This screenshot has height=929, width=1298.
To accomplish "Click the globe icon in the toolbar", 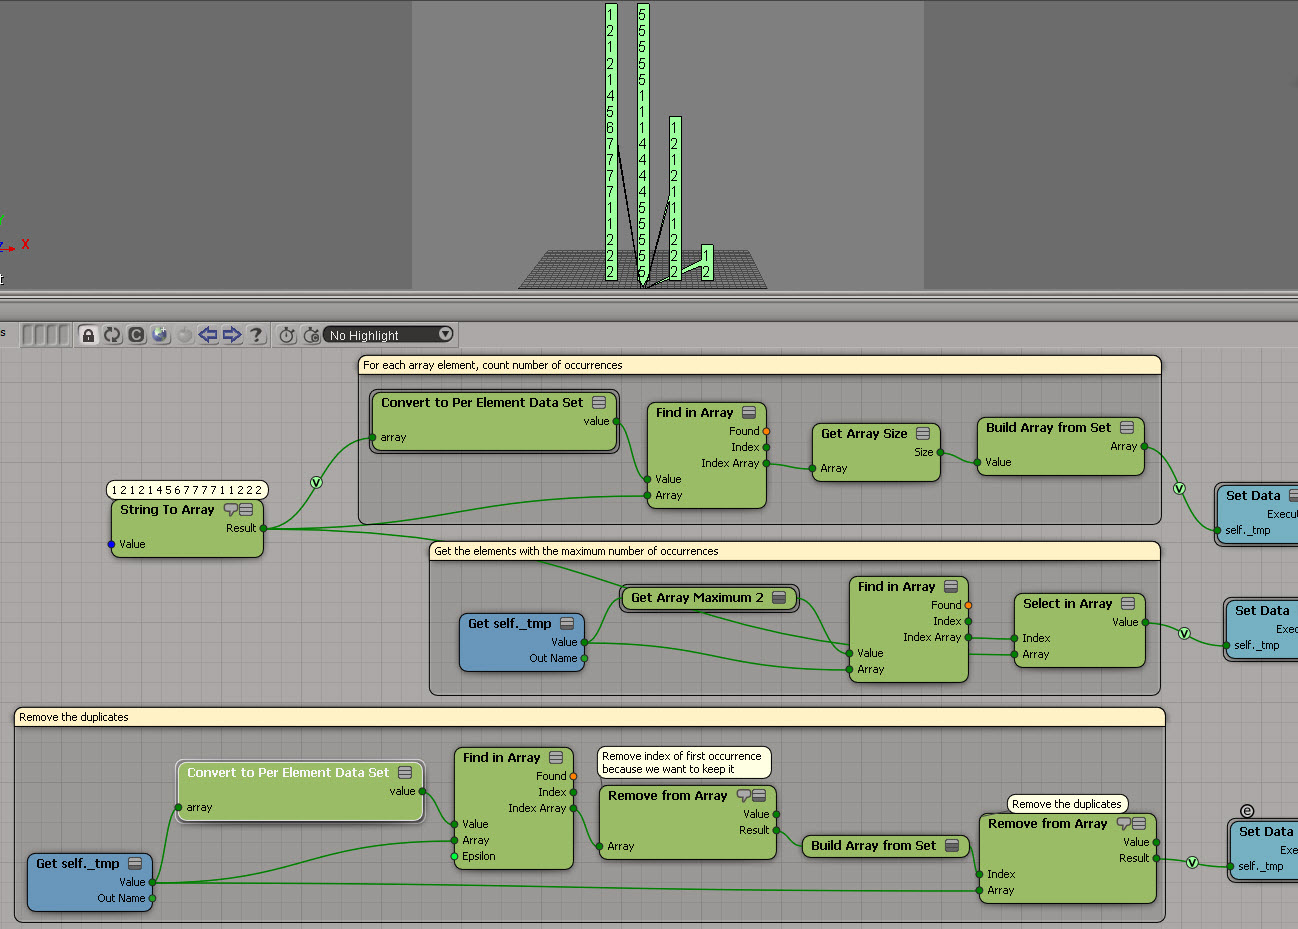I will tap(160, 335).
